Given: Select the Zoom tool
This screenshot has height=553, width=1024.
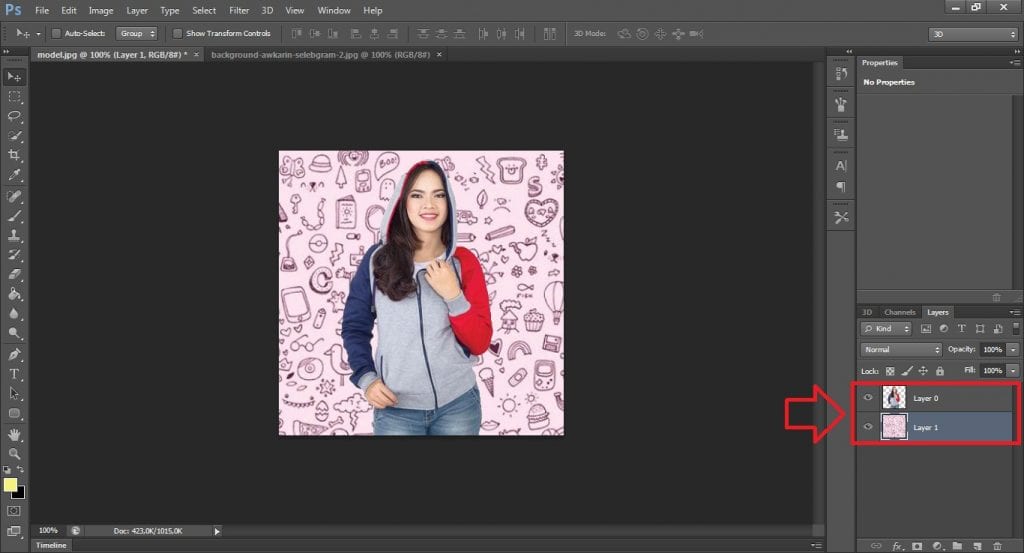Looking at the screenshot, I should pos(14,453).
